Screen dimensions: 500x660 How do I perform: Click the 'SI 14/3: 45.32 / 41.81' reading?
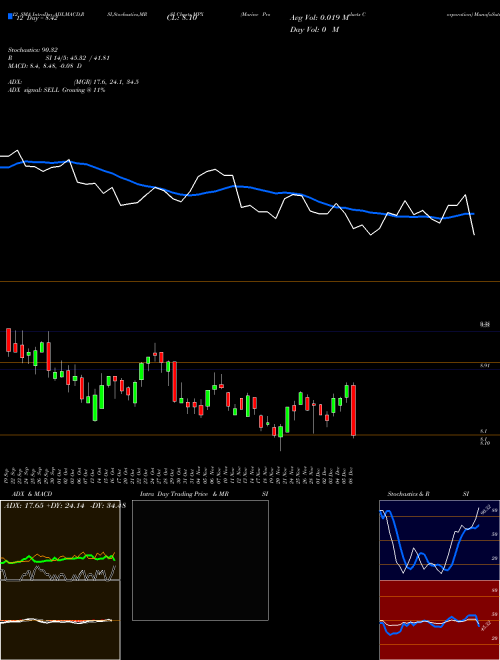click(x=78, y=58)
